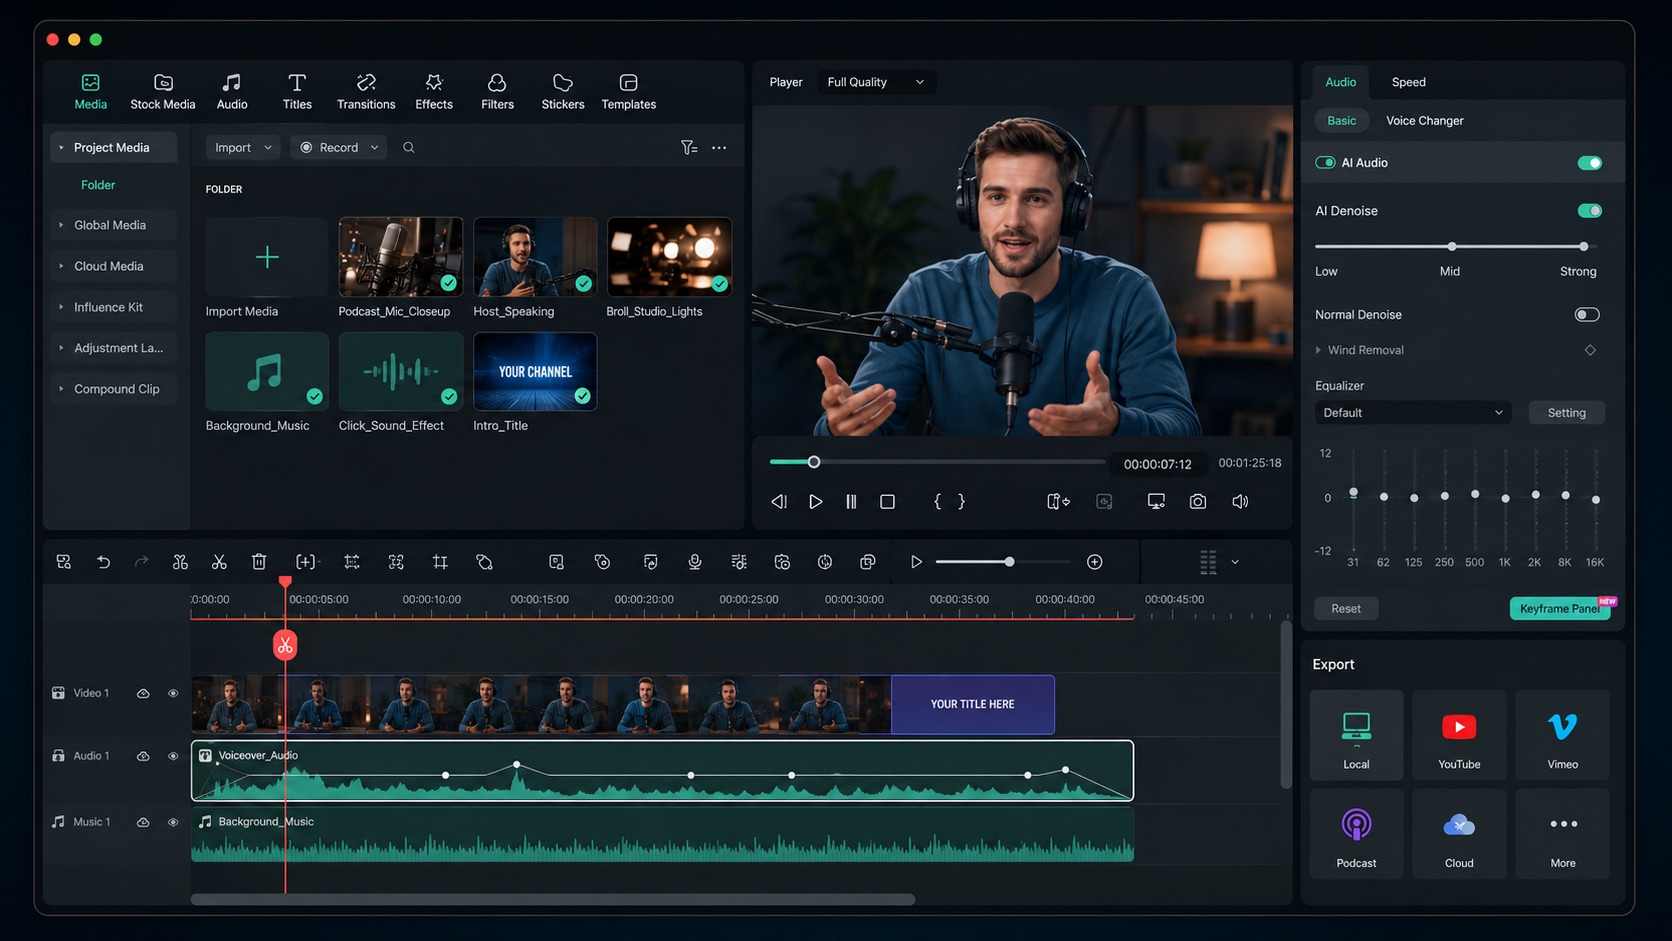Click the Reset button
This screenshot has height=941, width=1672.
point(1346,608)
